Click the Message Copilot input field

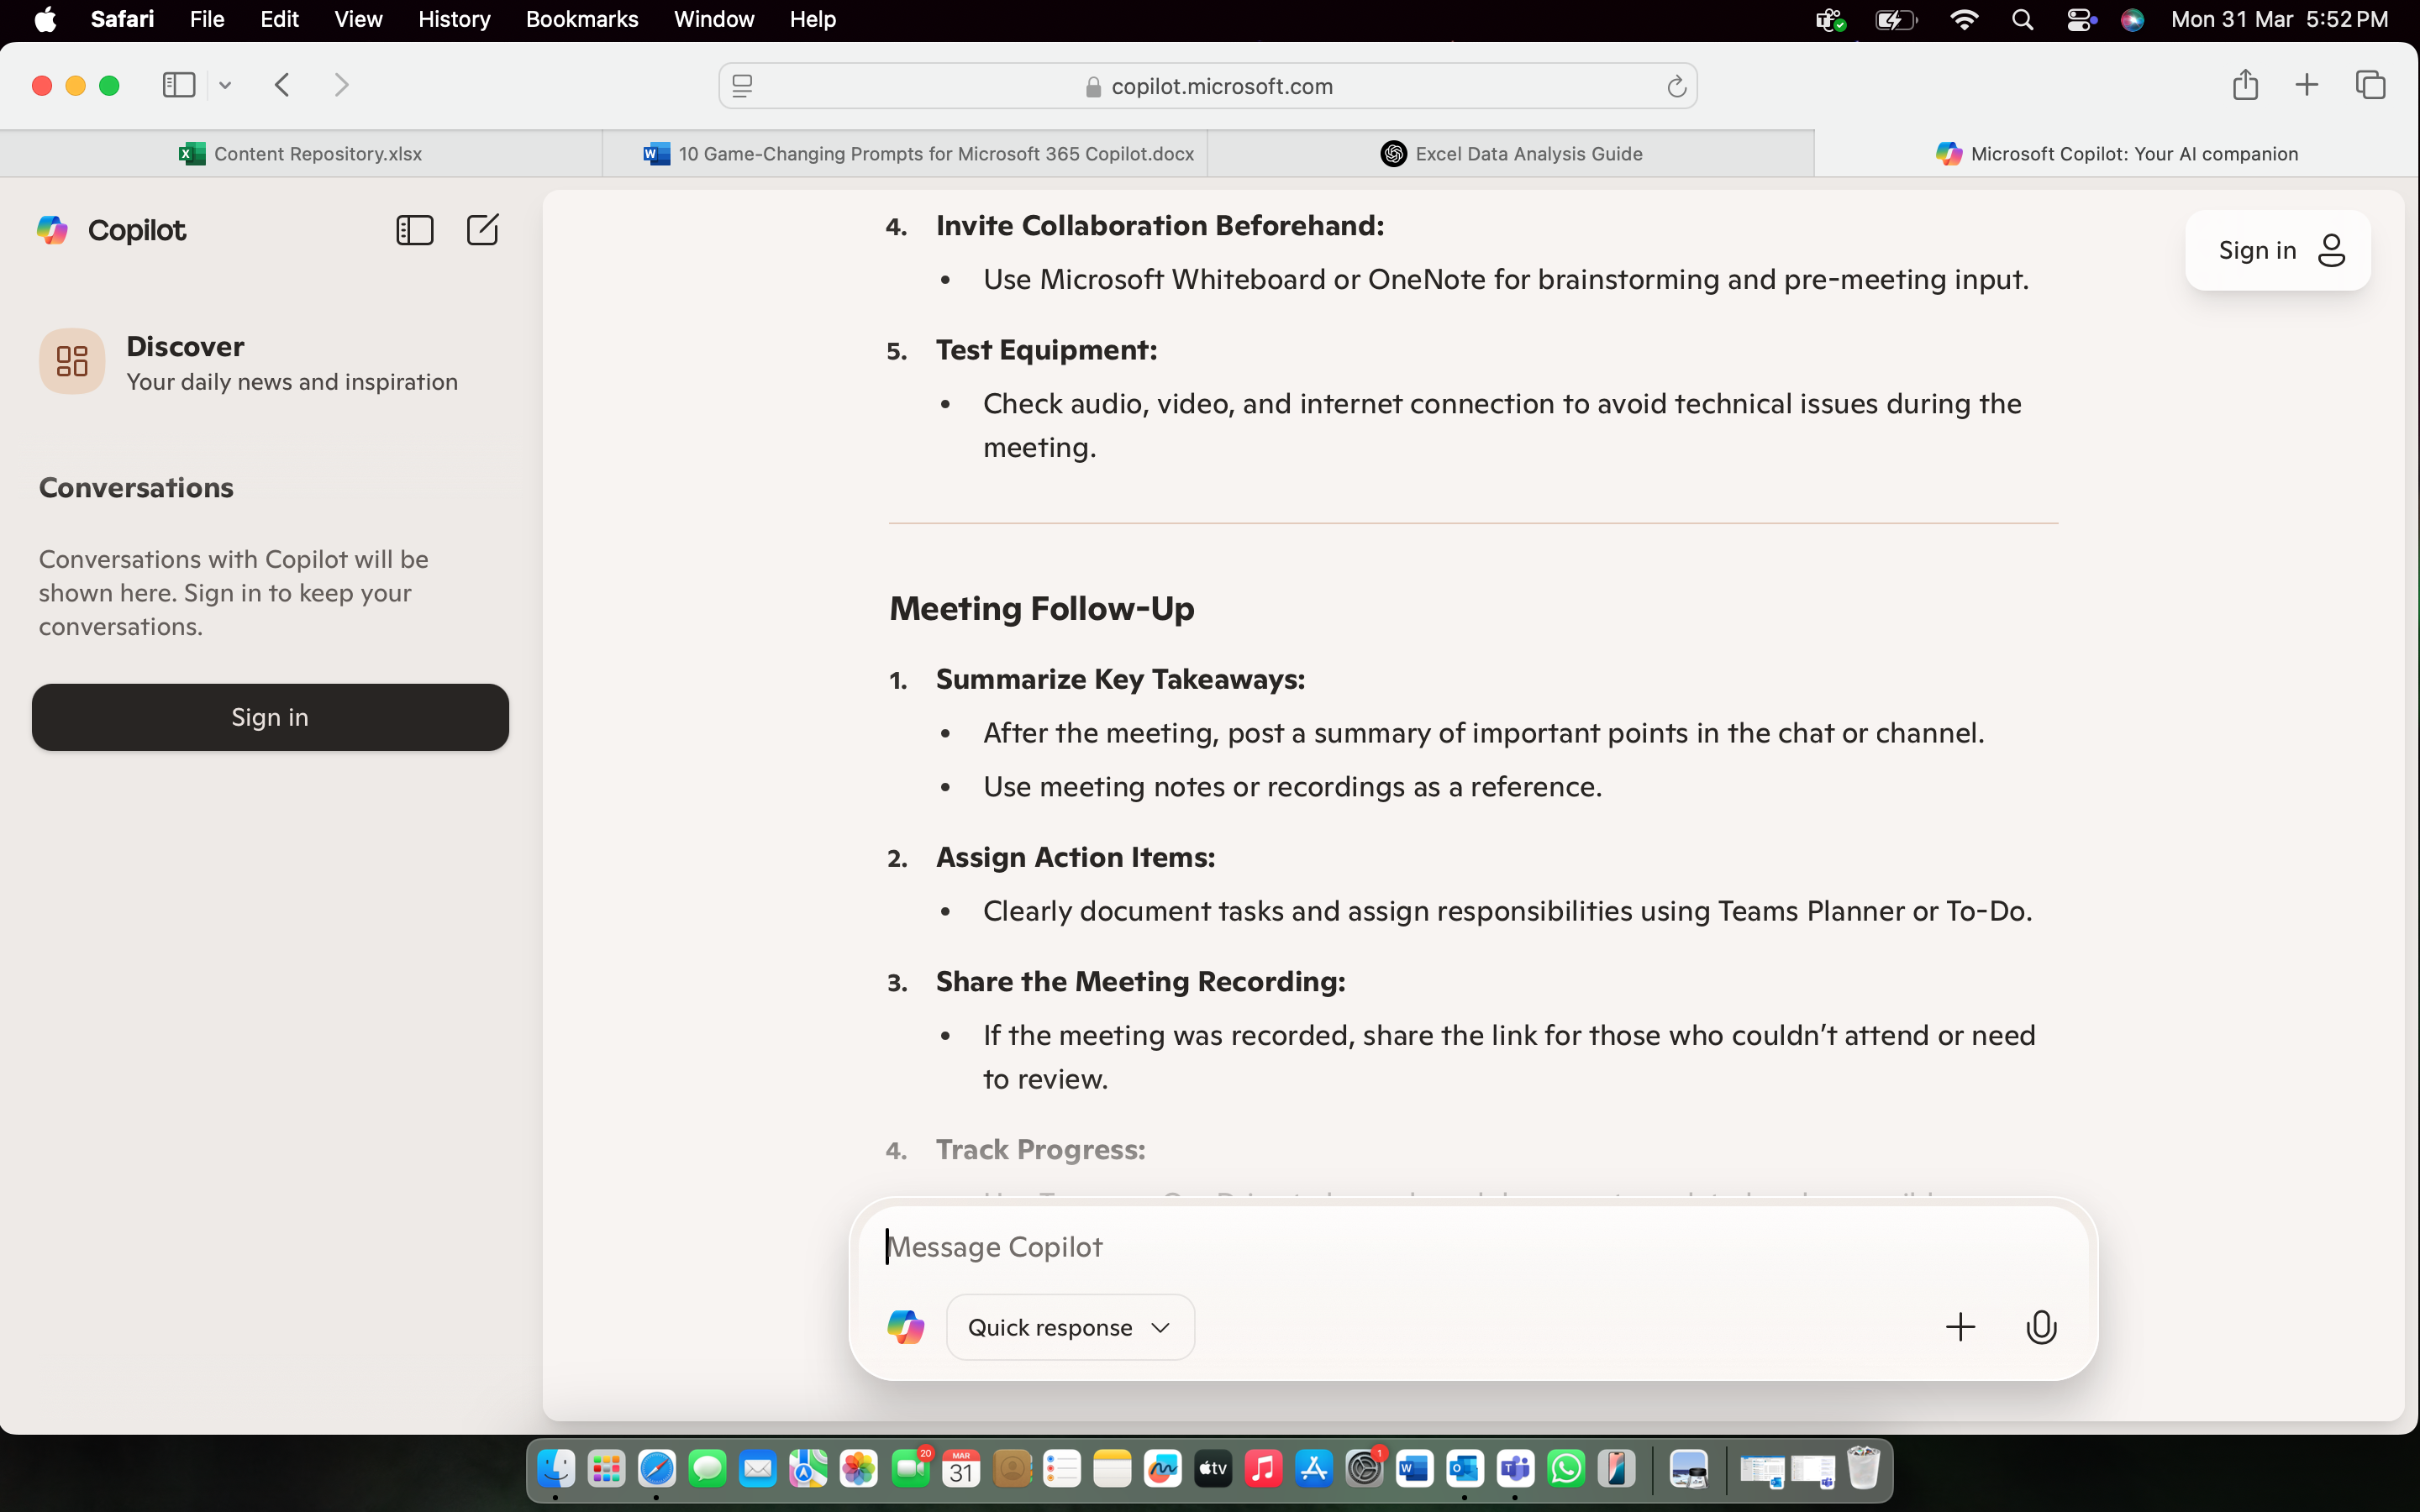(x=1472, y=1247)
